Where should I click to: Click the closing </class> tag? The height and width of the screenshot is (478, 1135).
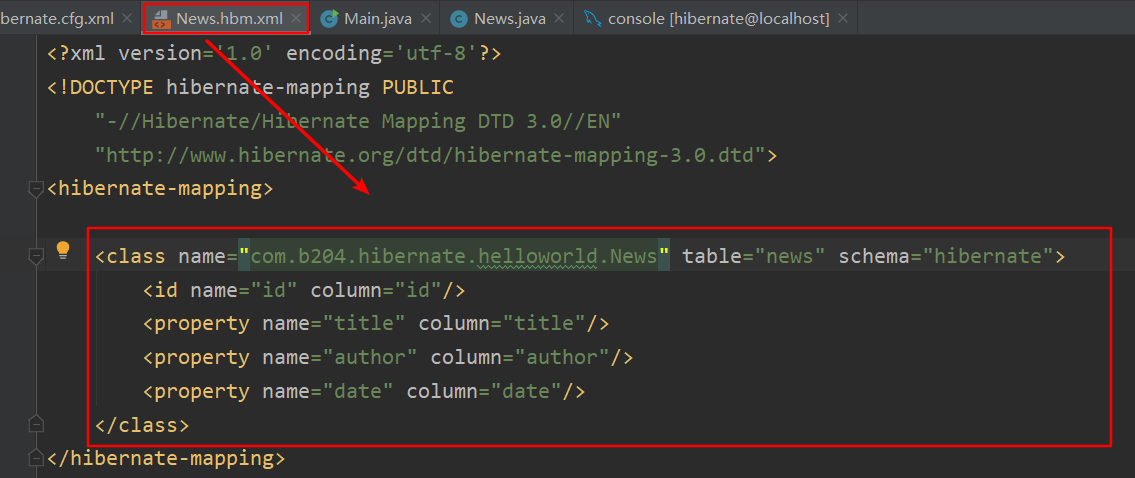(142, 425)
